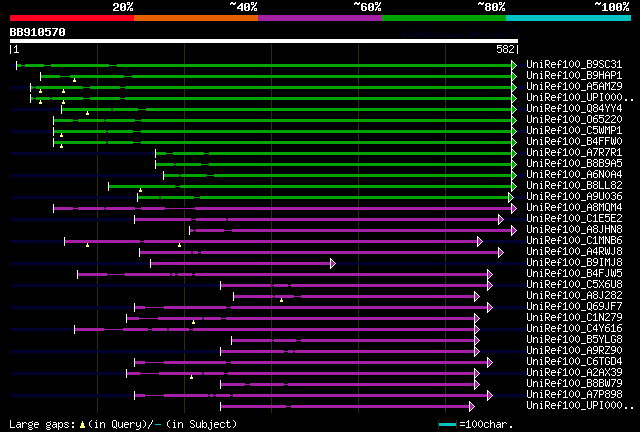This screenshot has height=432, width=640.
Task: Click the arrowhead ending the UniRef100_A7P898 alignment
Action: 490,395
